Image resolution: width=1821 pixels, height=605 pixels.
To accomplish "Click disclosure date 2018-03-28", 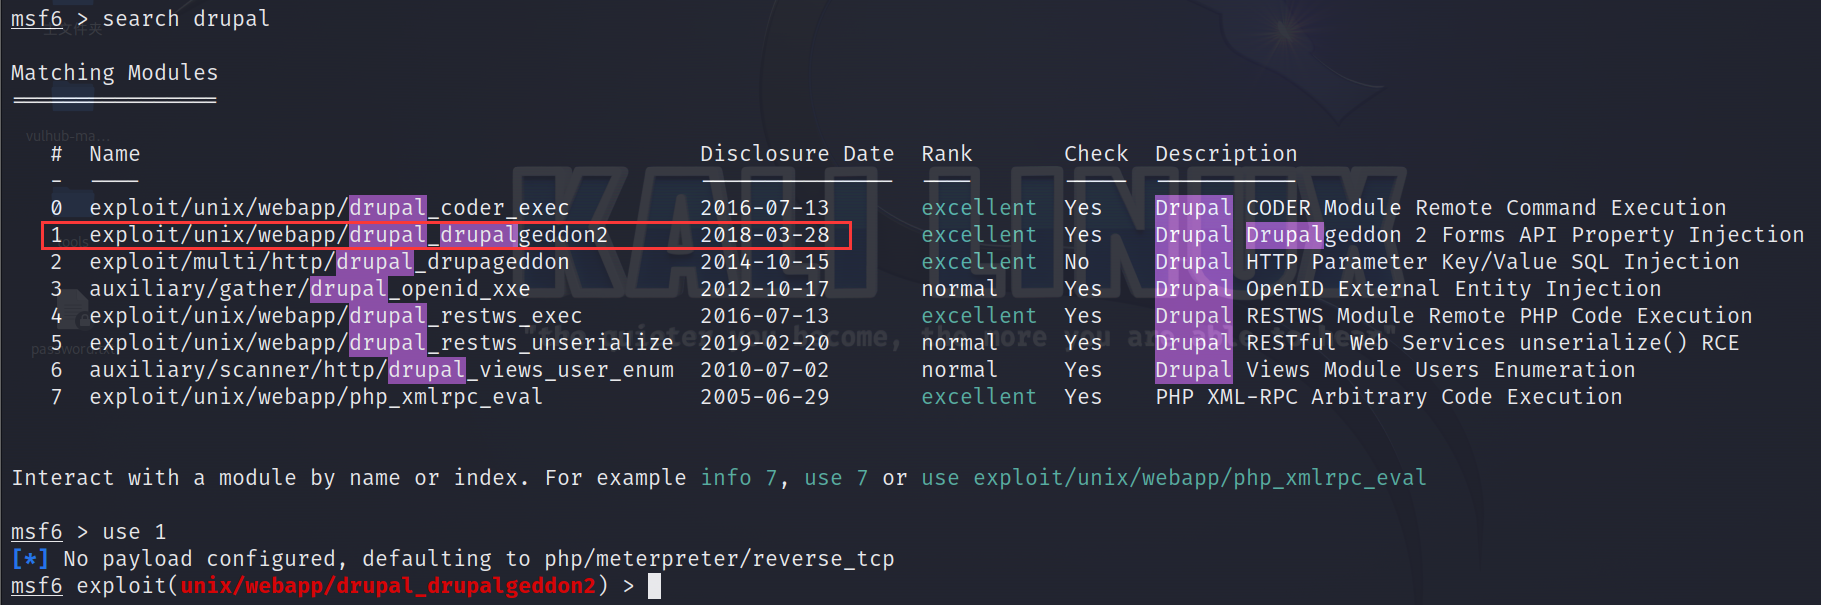I will 765,235.
